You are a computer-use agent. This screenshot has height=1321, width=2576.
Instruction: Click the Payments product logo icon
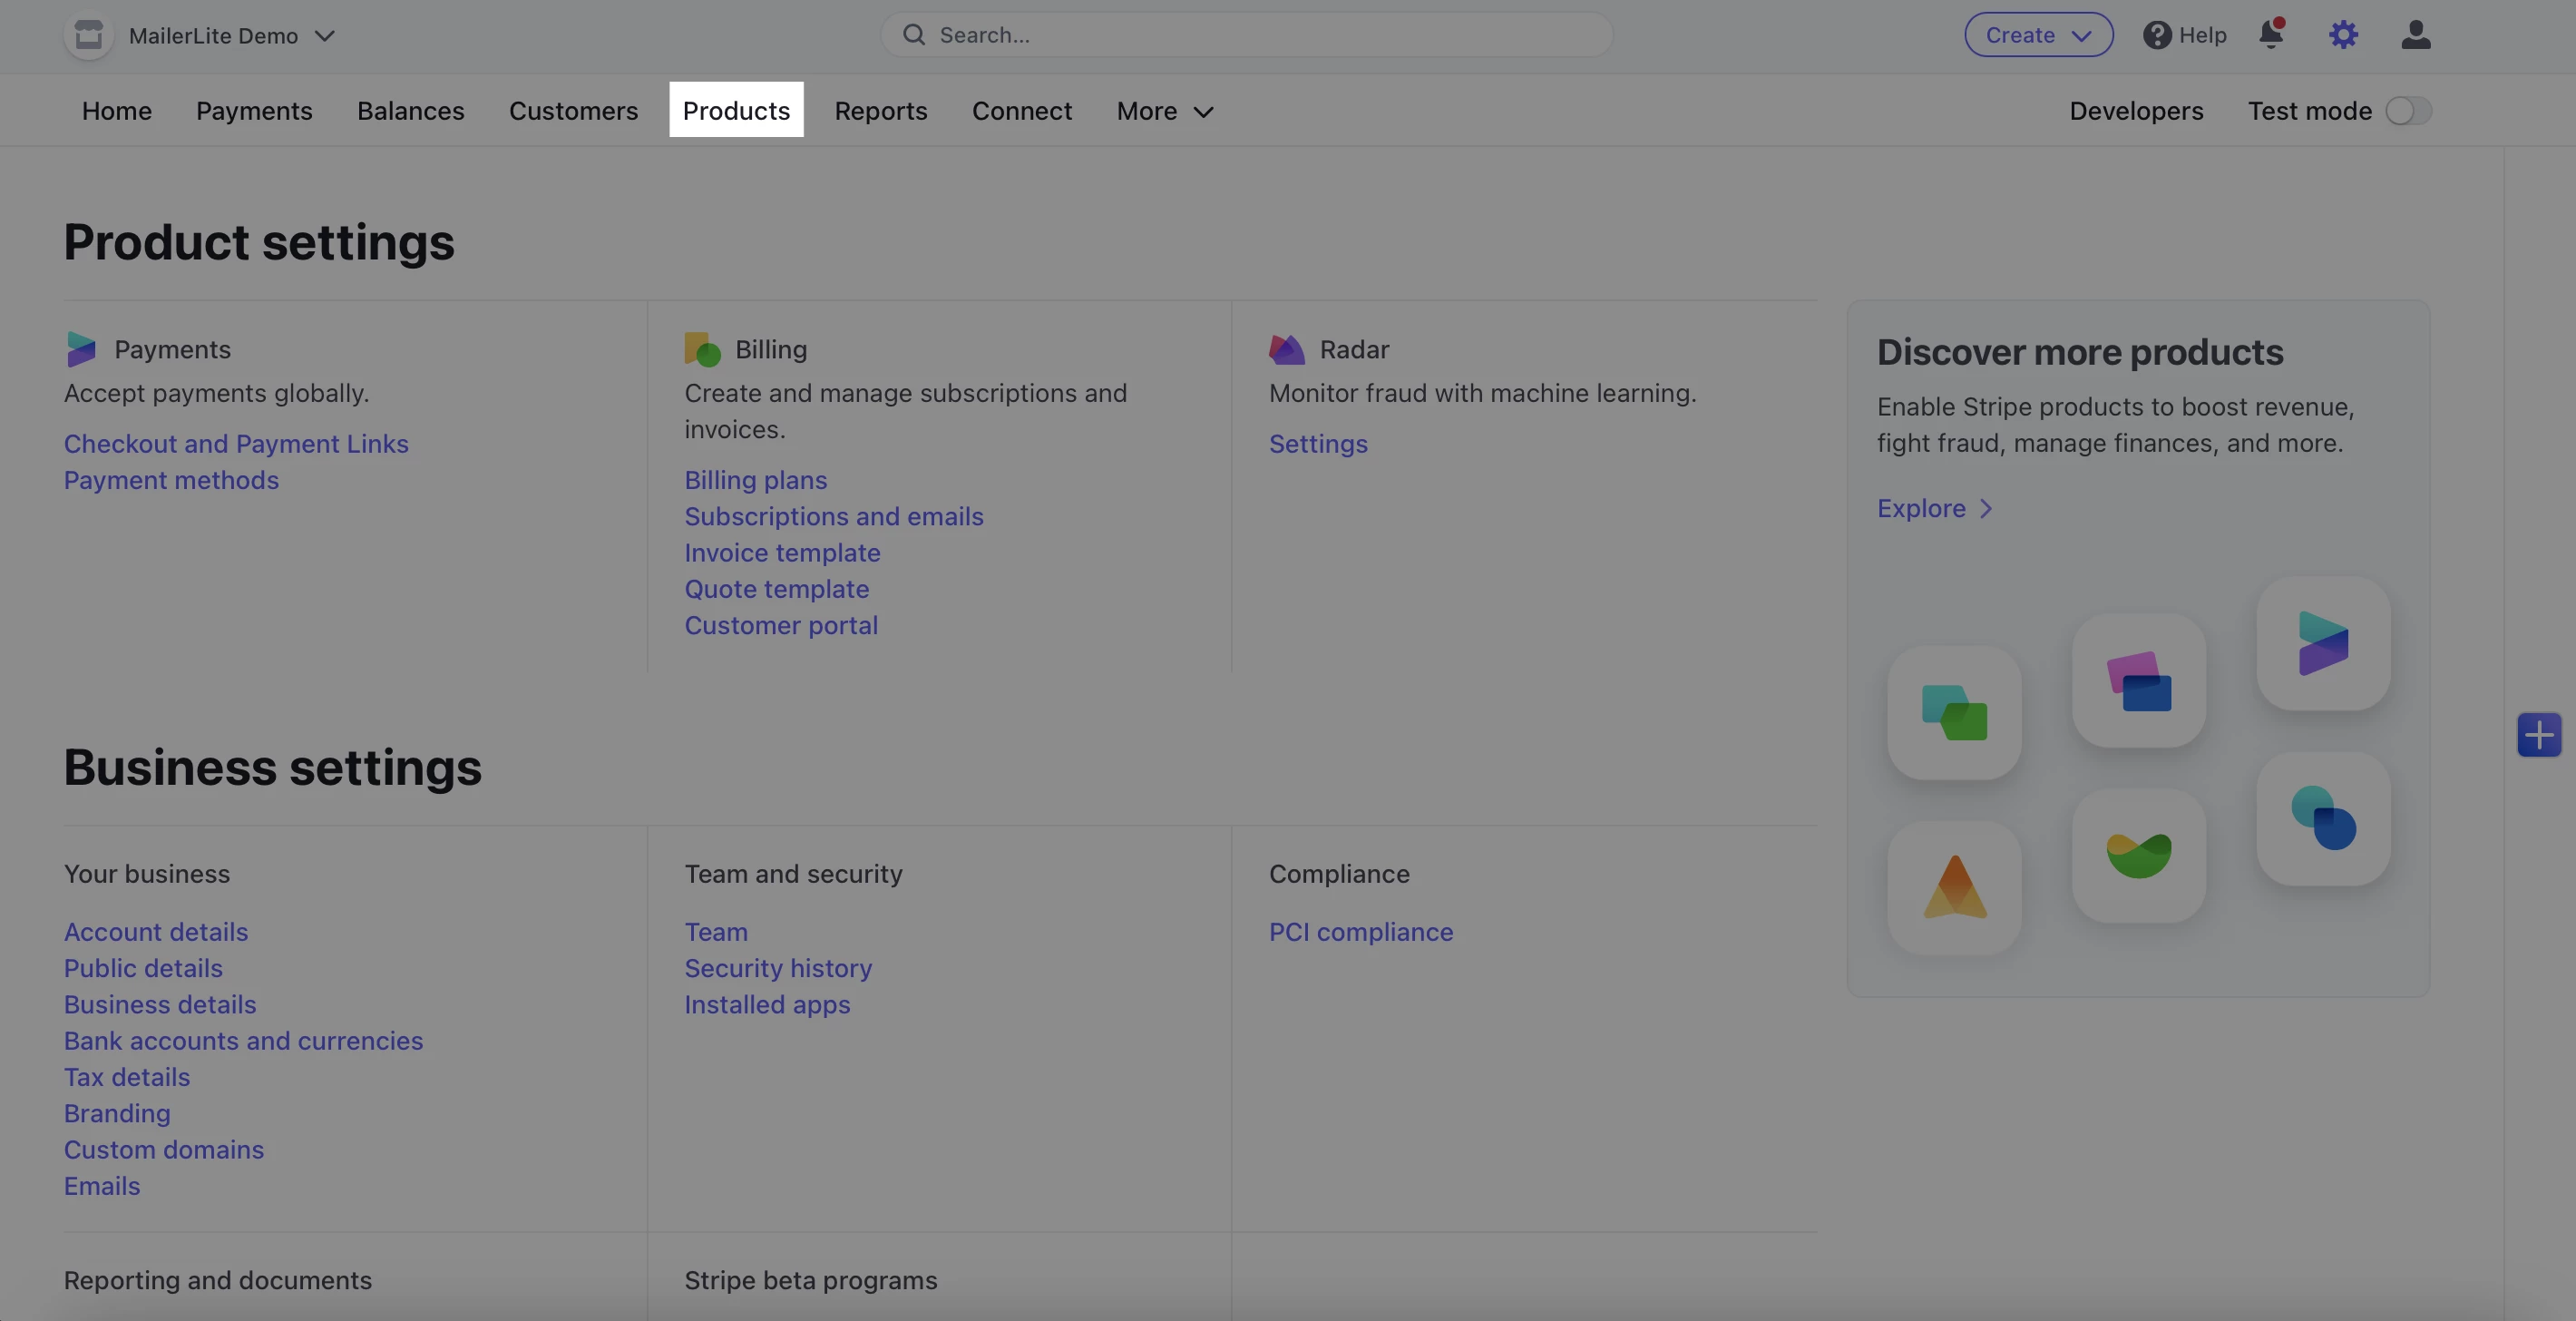(81, 349)
